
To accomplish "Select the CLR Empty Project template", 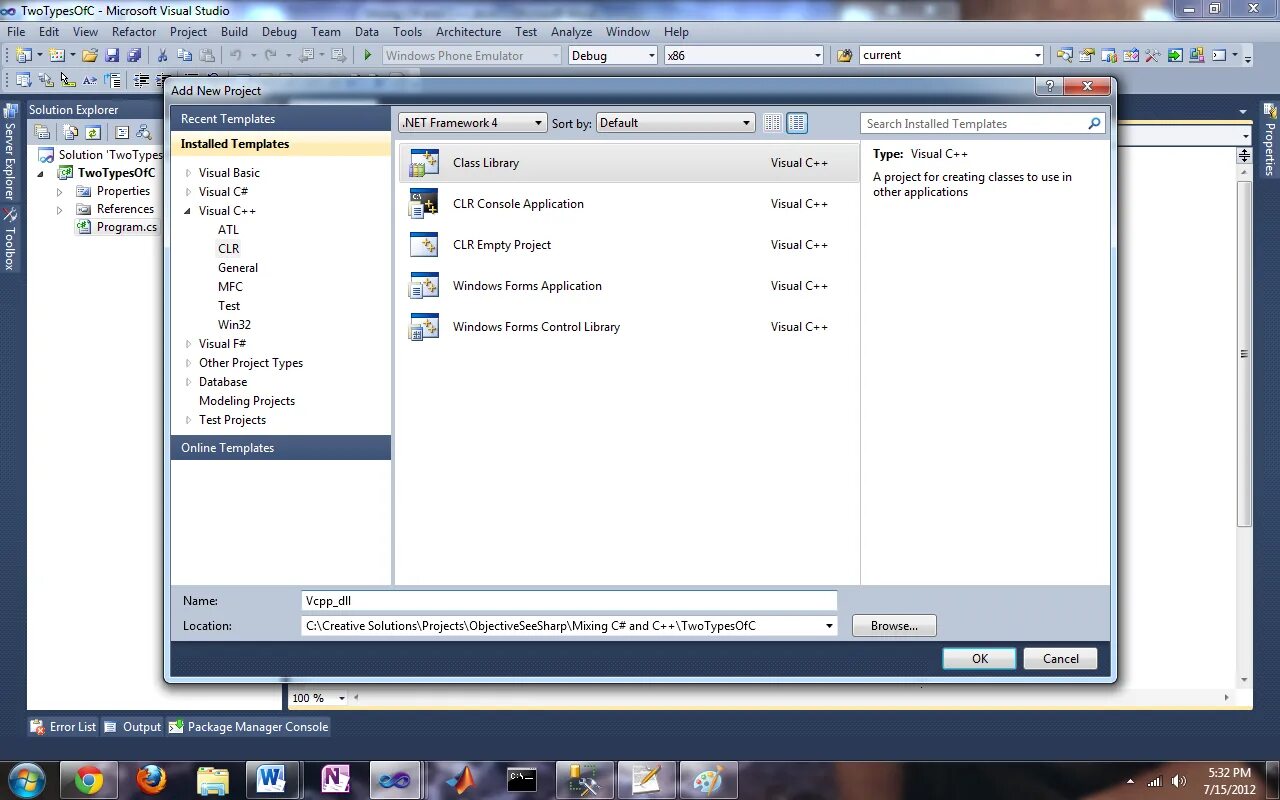I will pos(628,245).
